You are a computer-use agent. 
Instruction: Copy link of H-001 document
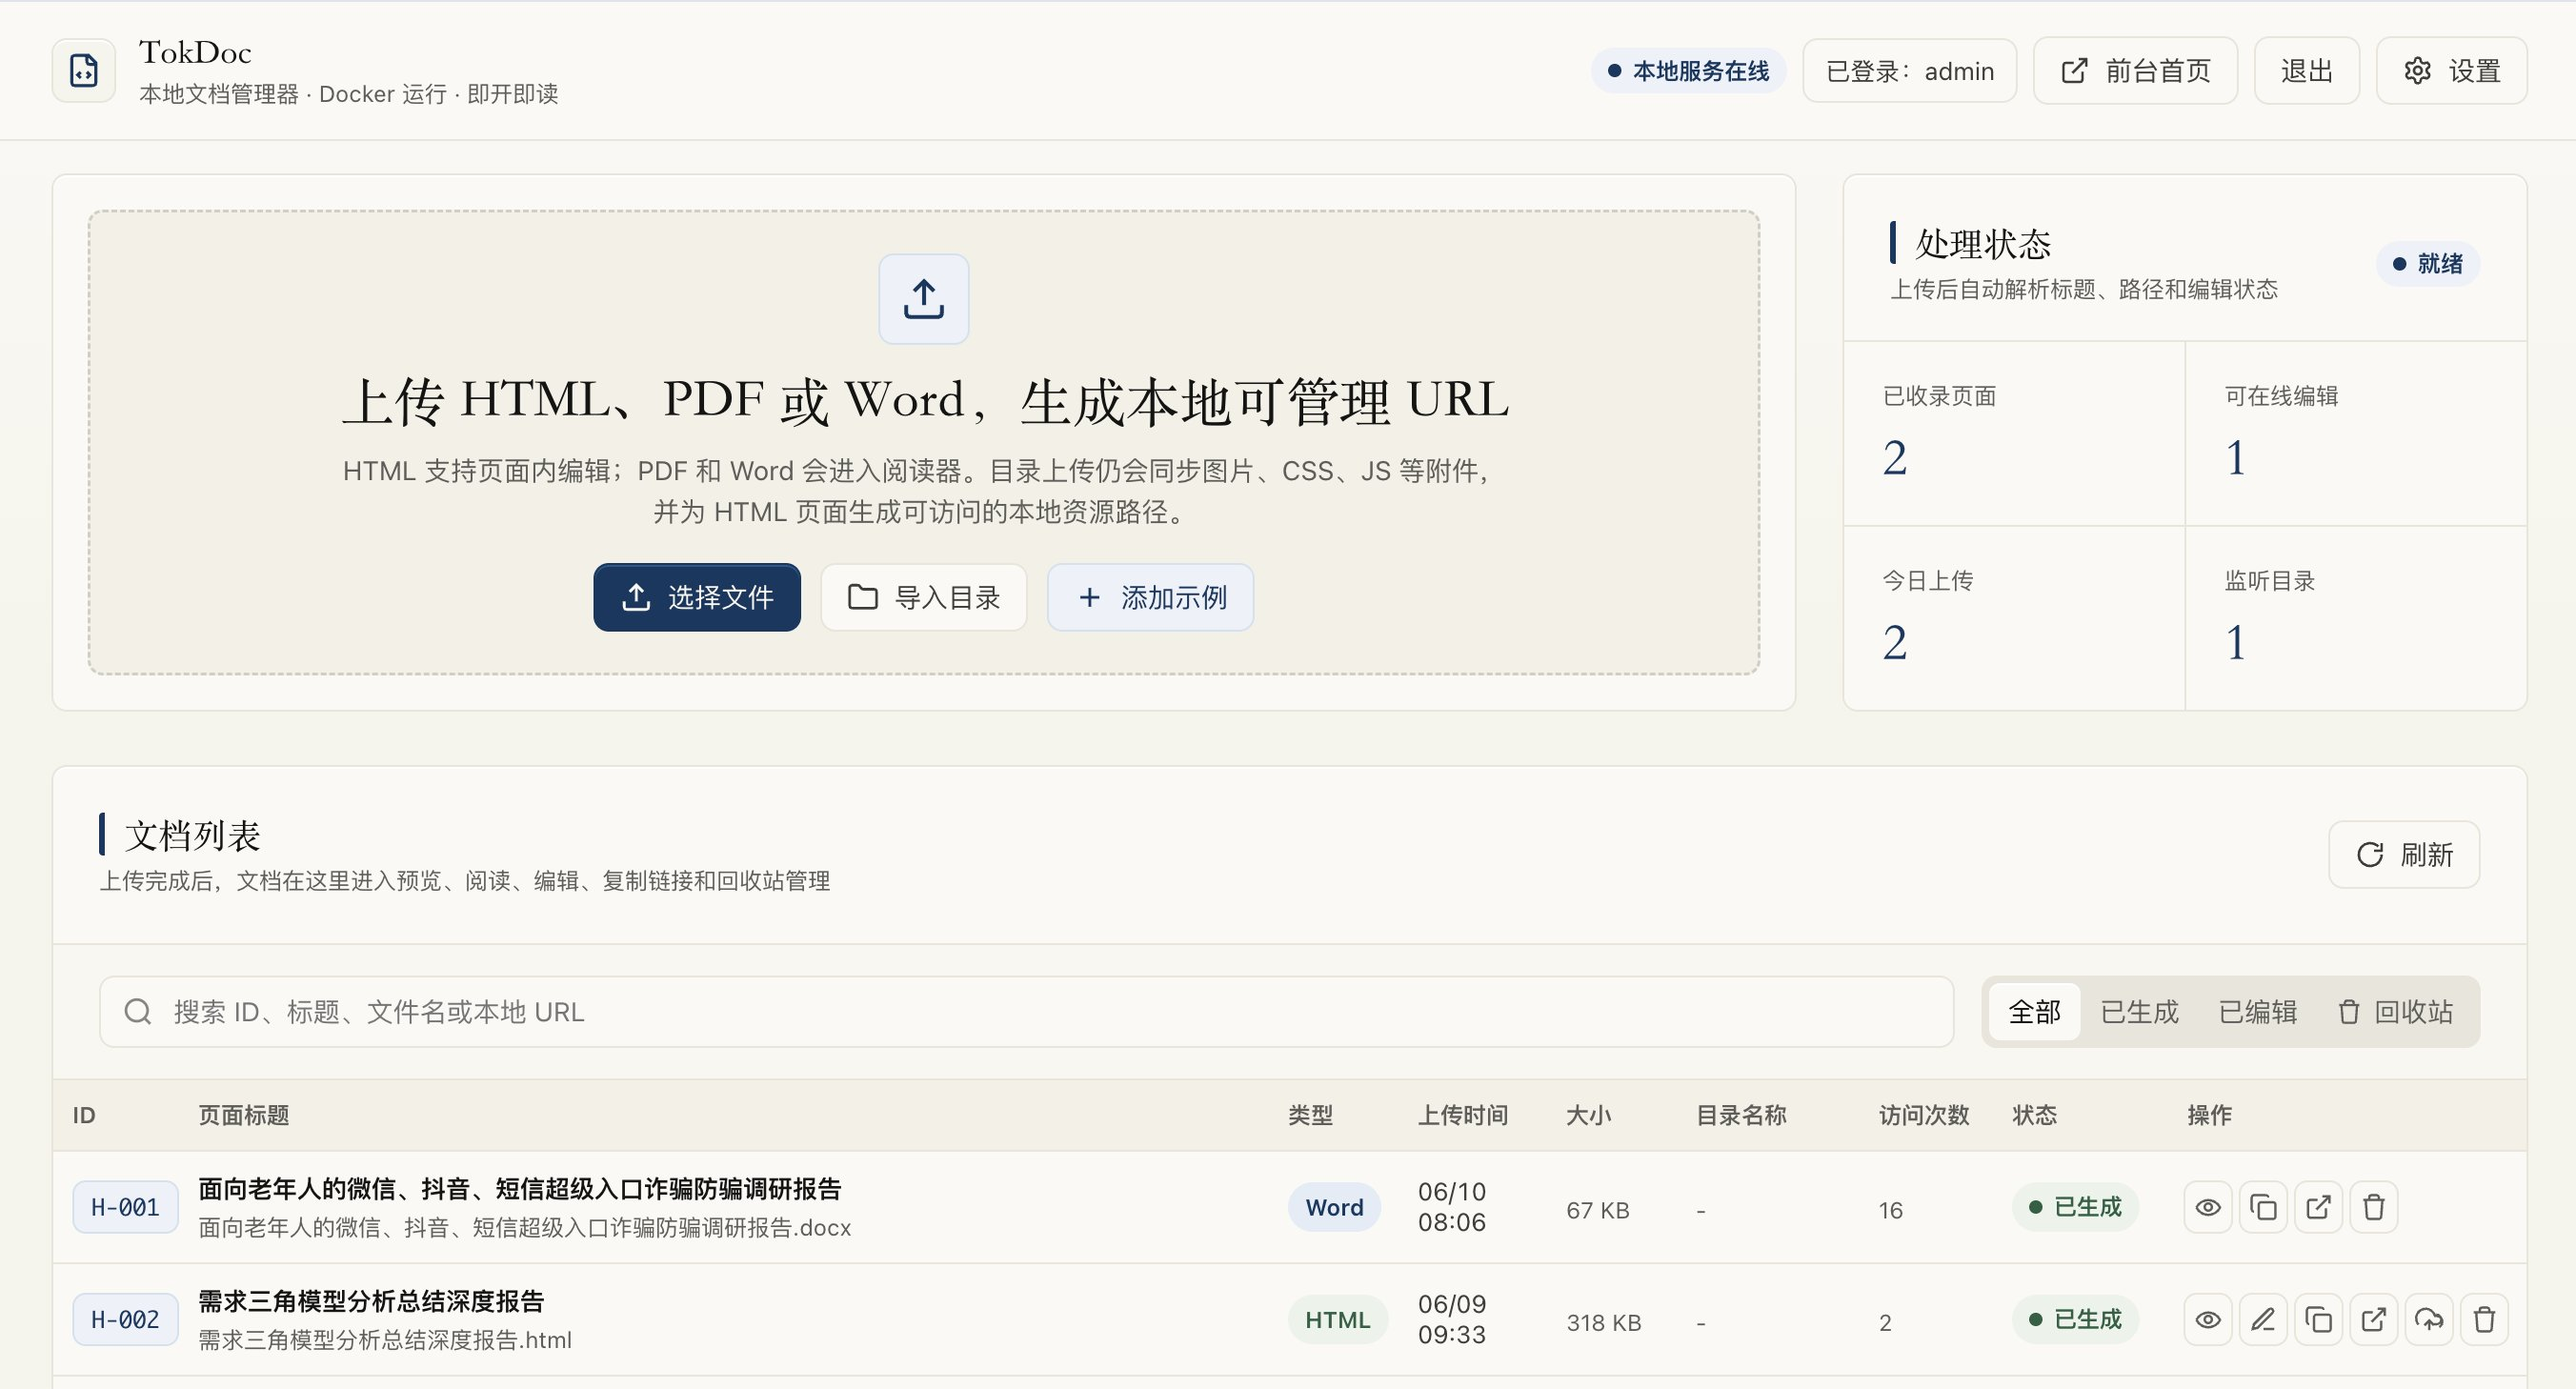[2263, 1207]
